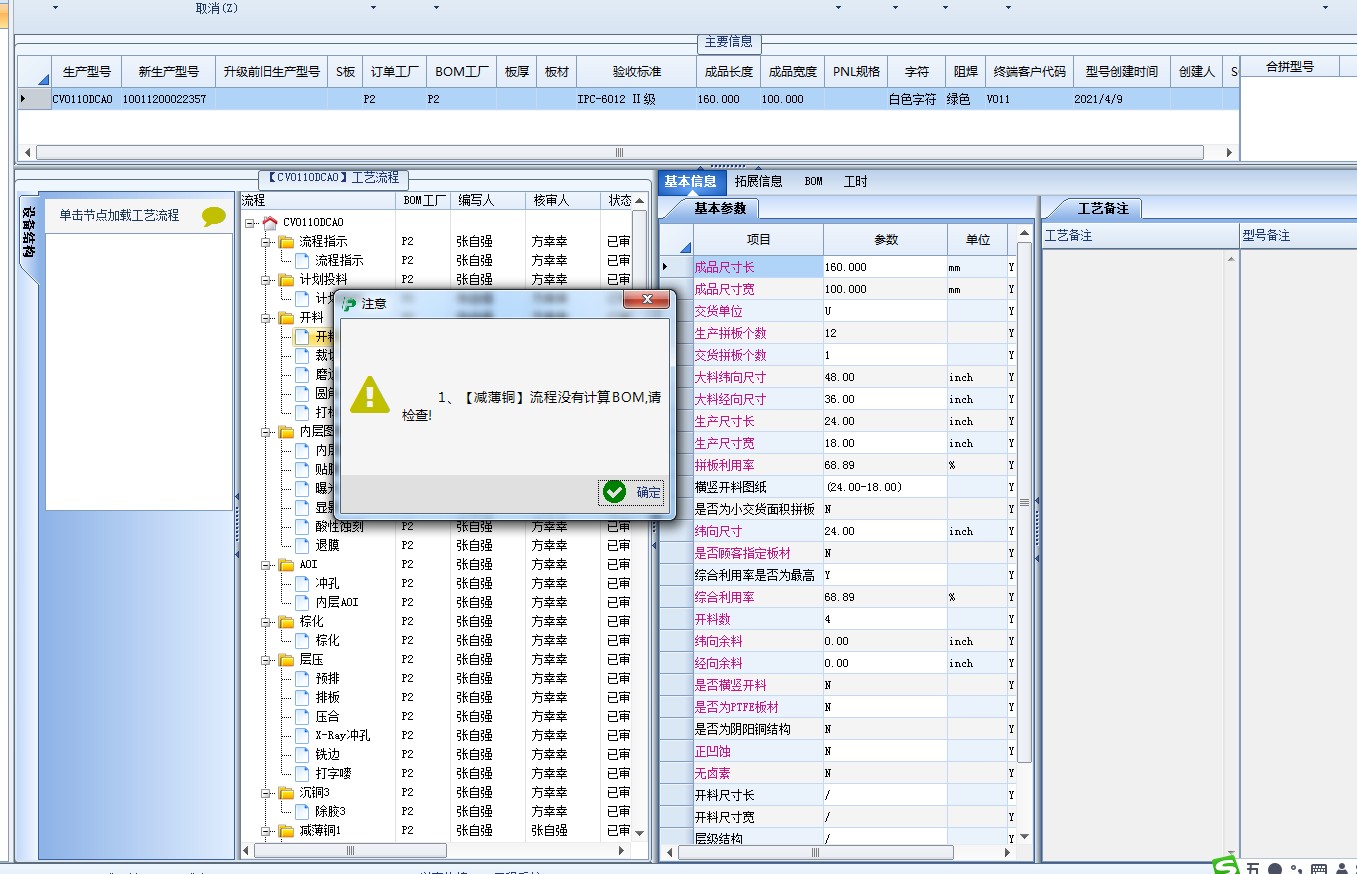This screenshot has height=874, width=1357.
Task: Click the 减薄铜1 folder icon
Action: (287, 830)
